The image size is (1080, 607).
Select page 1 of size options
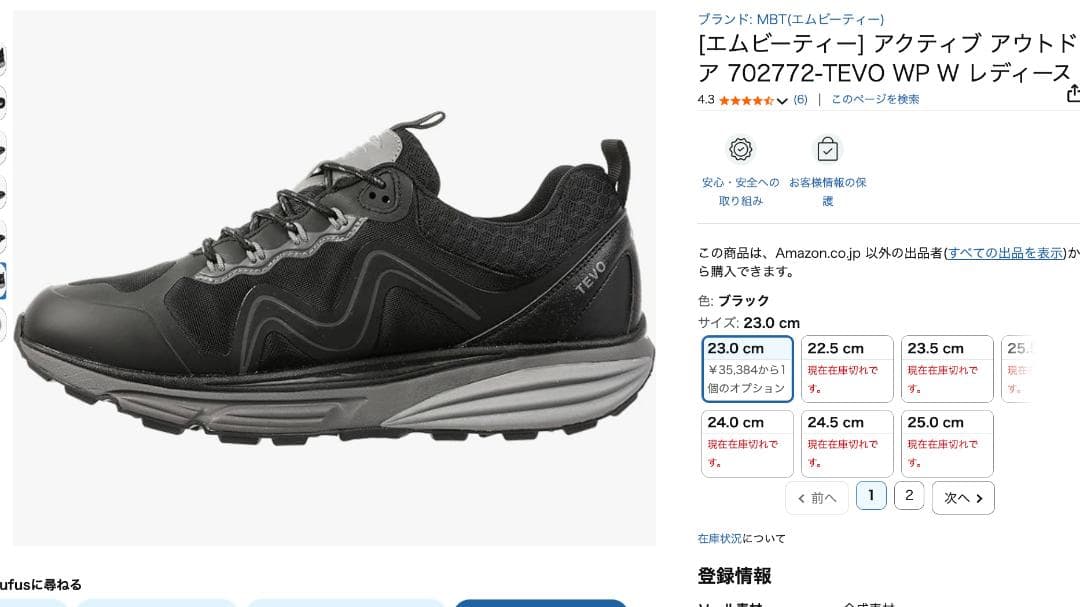coord(871,495)
